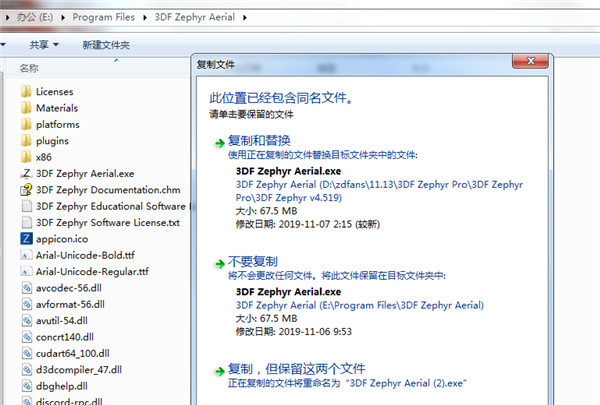Choose 复制，但保留这两个文件 option
Image resolution: width=600 pixels, height=405 pixels.
click(x=297, y=369)
